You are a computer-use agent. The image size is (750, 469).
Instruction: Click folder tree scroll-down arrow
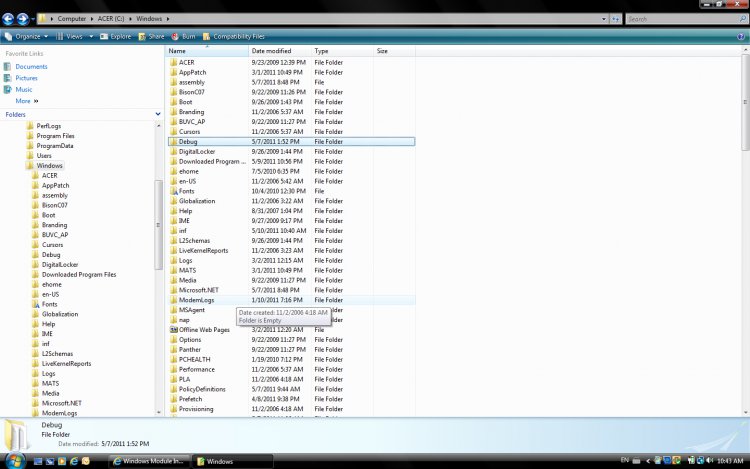pos(158,412)
